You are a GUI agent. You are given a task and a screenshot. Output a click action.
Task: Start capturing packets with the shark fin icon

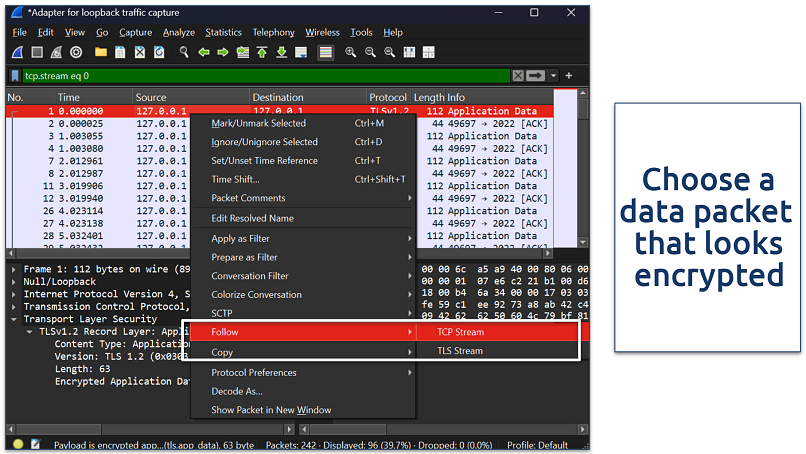coord(18,51)
